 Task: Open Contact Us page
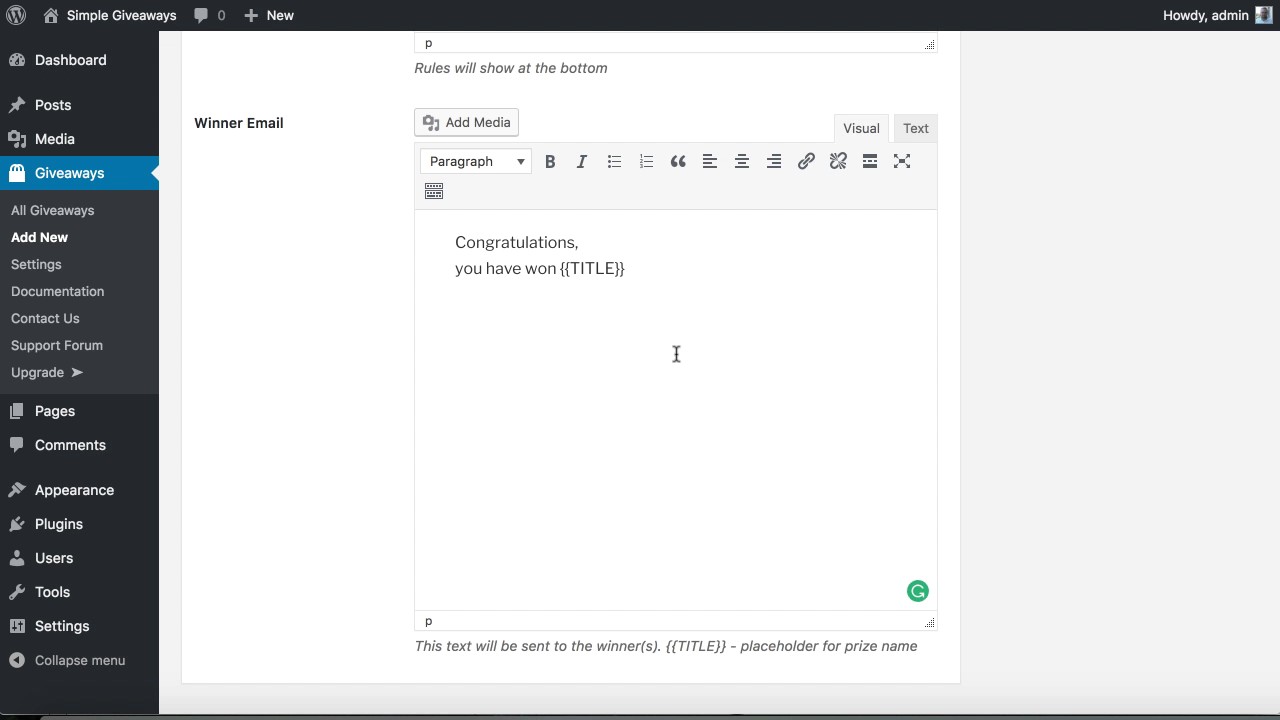(x=45, y=318)
